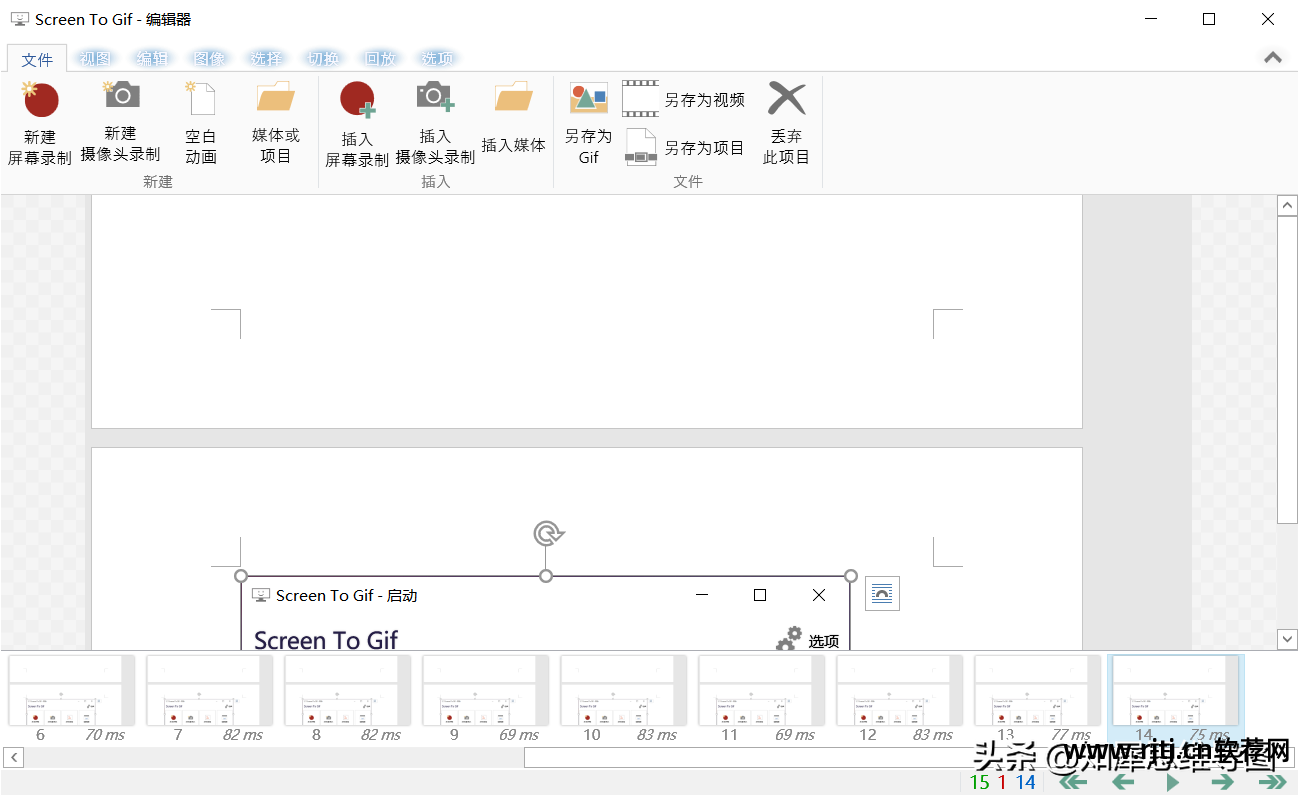Switch to the 选项 ribbon tab
Screen dimensions: 1299x796
tap(437, 59)
